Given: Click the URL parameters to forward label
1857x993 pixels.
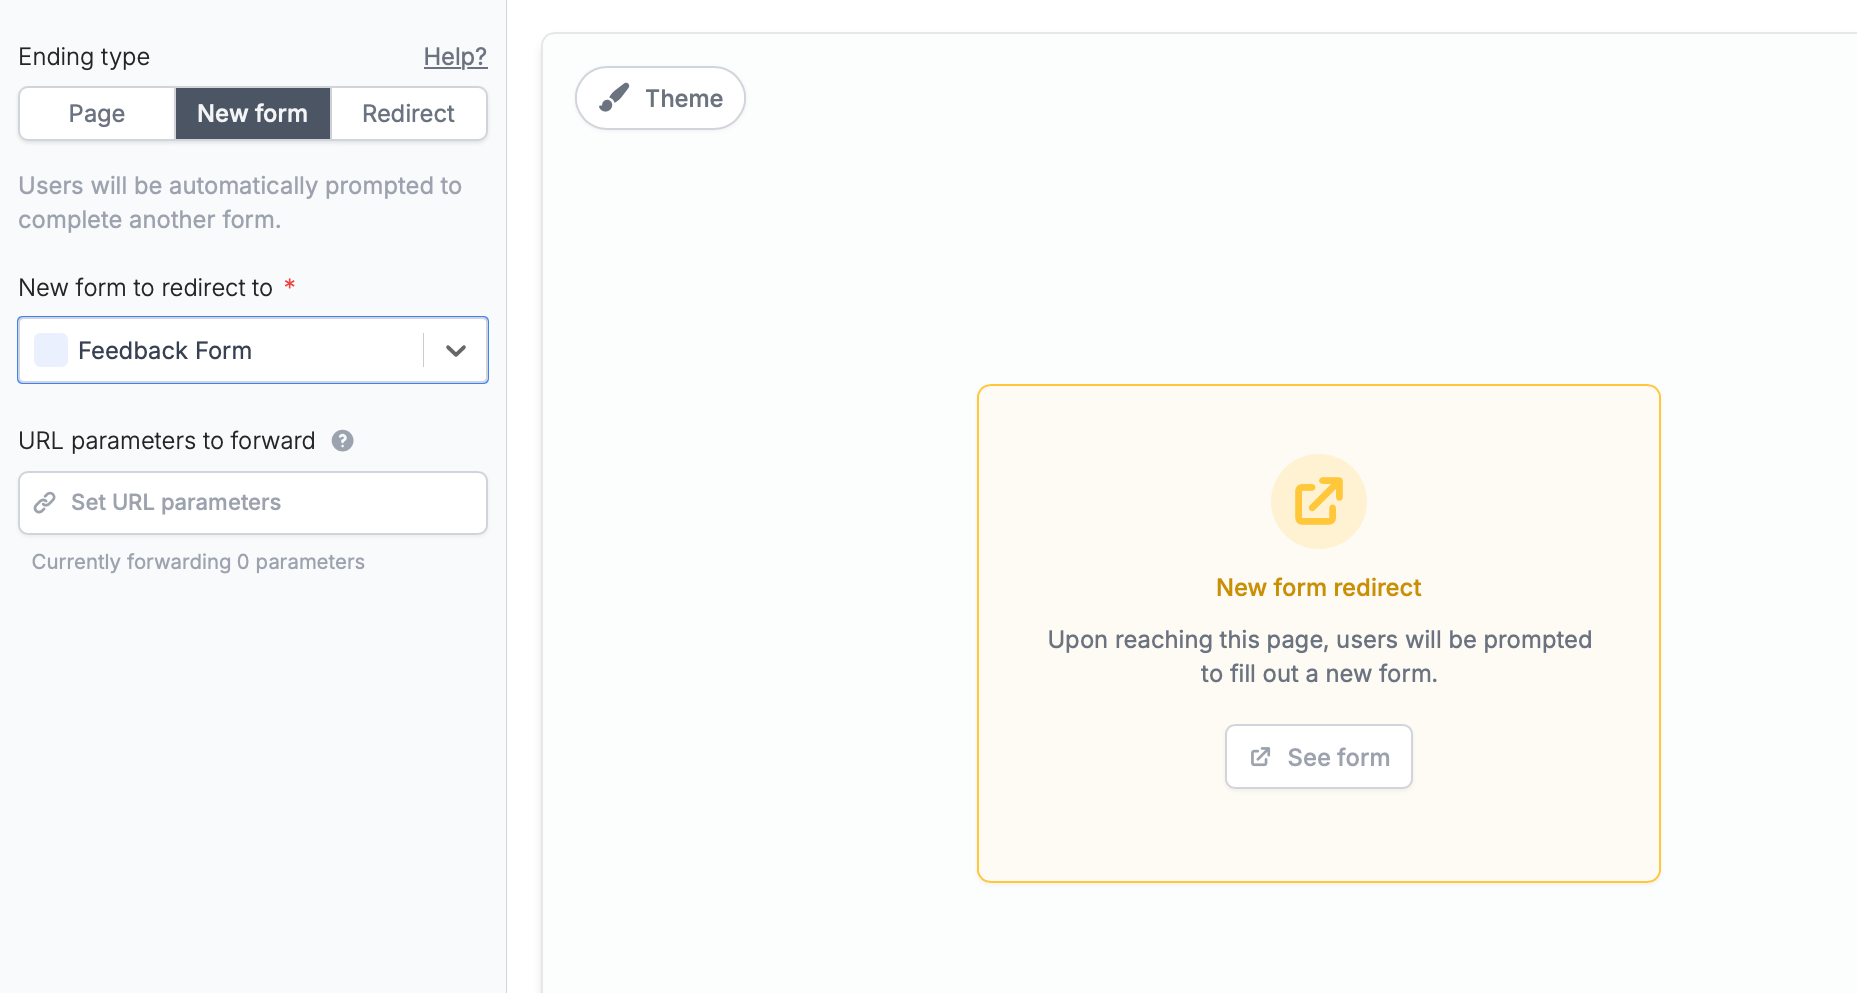Looking at the screenshot, I should point(167,441).
